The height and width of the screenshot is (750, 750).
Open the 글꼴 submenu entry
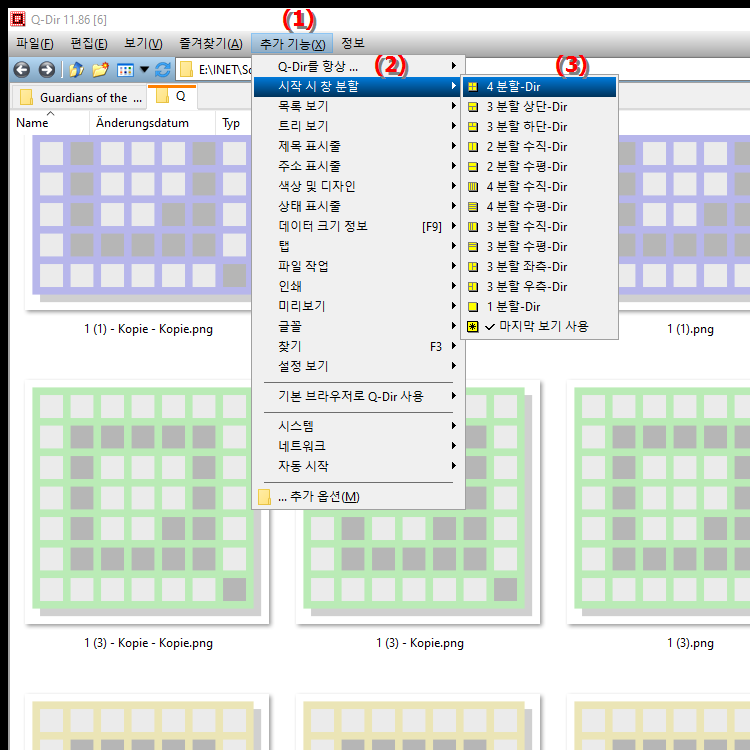358,326
